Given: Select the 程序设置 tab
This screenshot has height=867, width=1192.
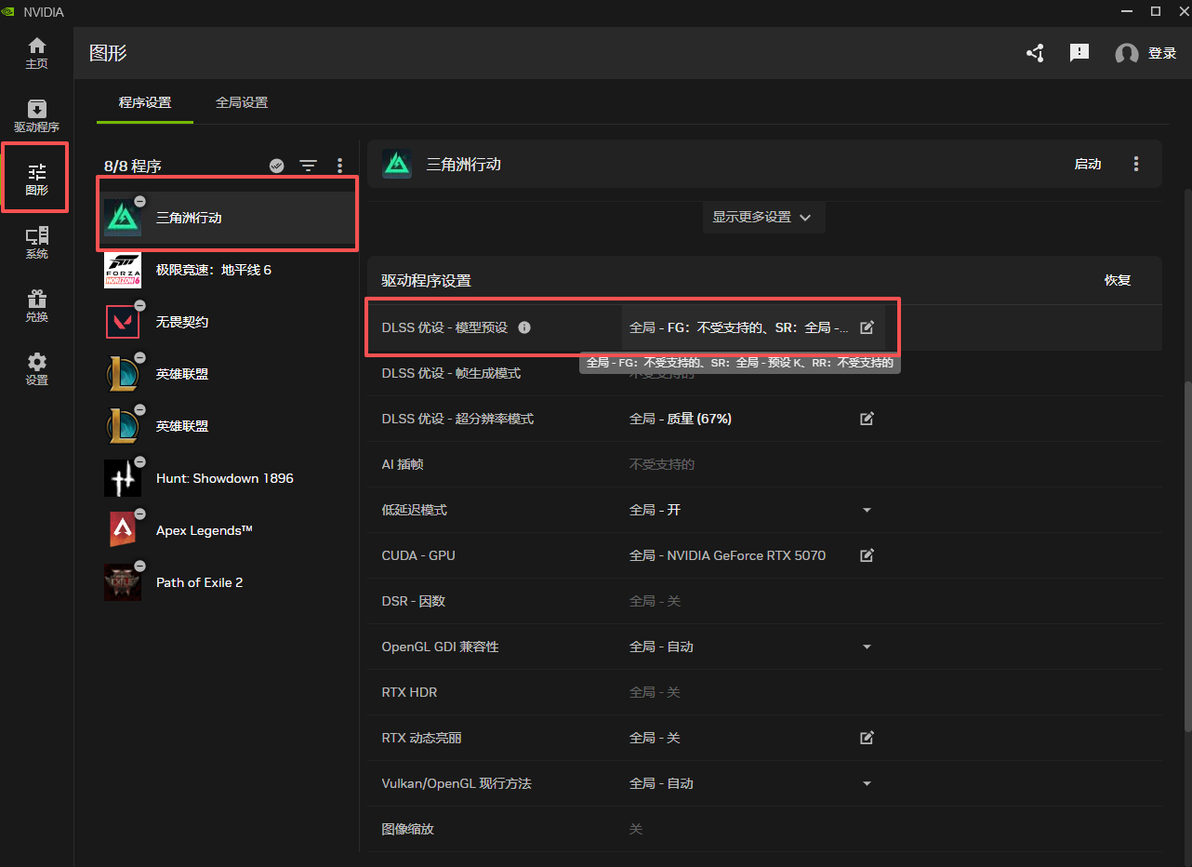Looking at the screenshot, I should click(x=145, y=103).
